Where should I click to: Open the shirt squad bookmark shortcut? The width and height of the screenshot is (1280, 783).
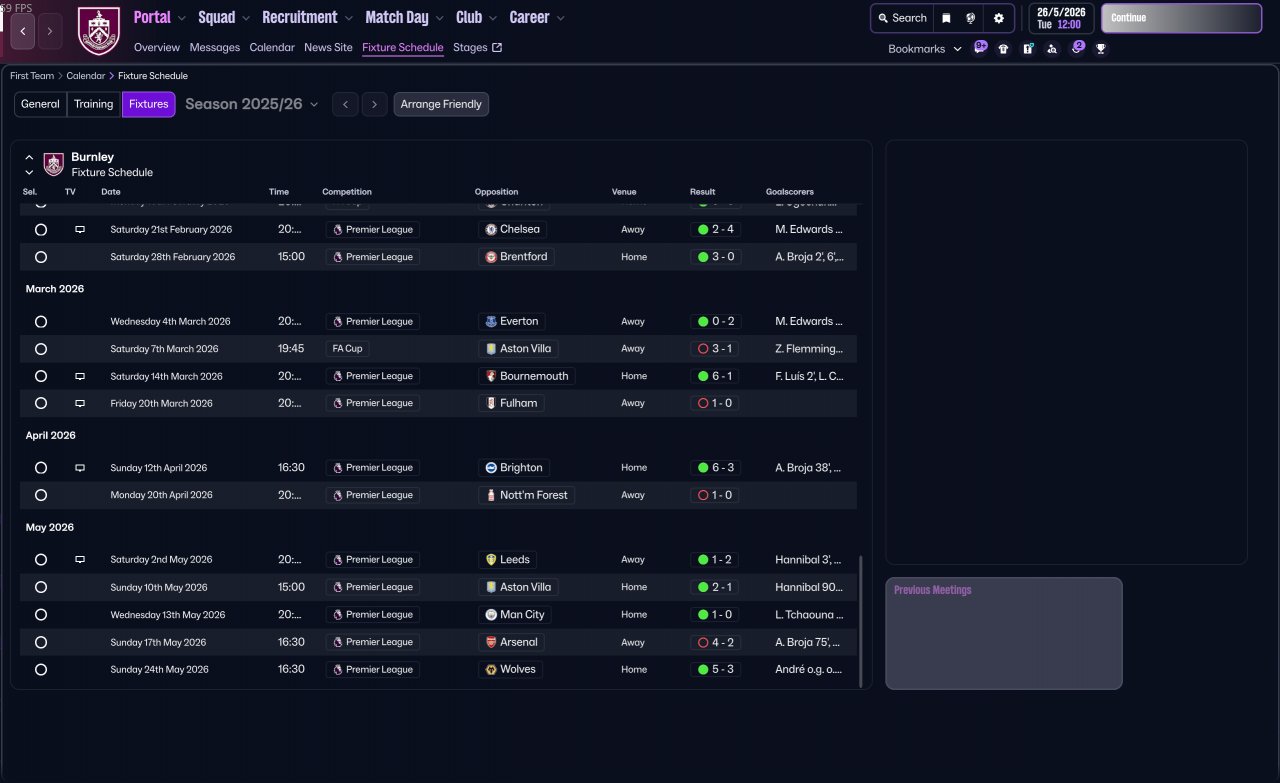click(1003, 48)
